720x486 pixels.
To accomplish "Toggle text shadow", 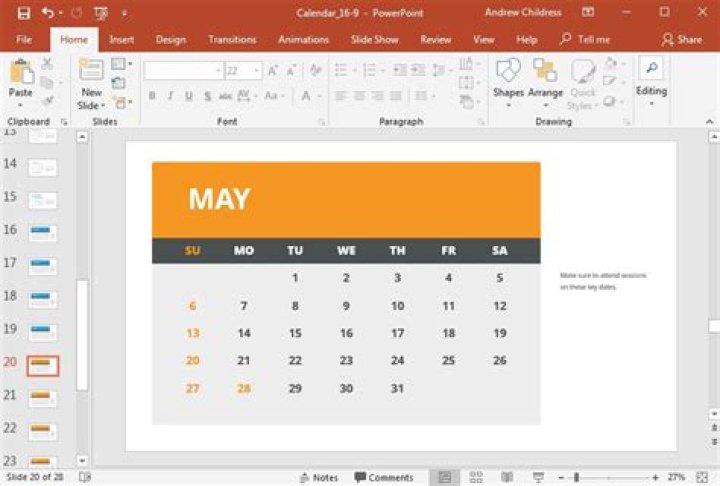I will coord(208,96).
